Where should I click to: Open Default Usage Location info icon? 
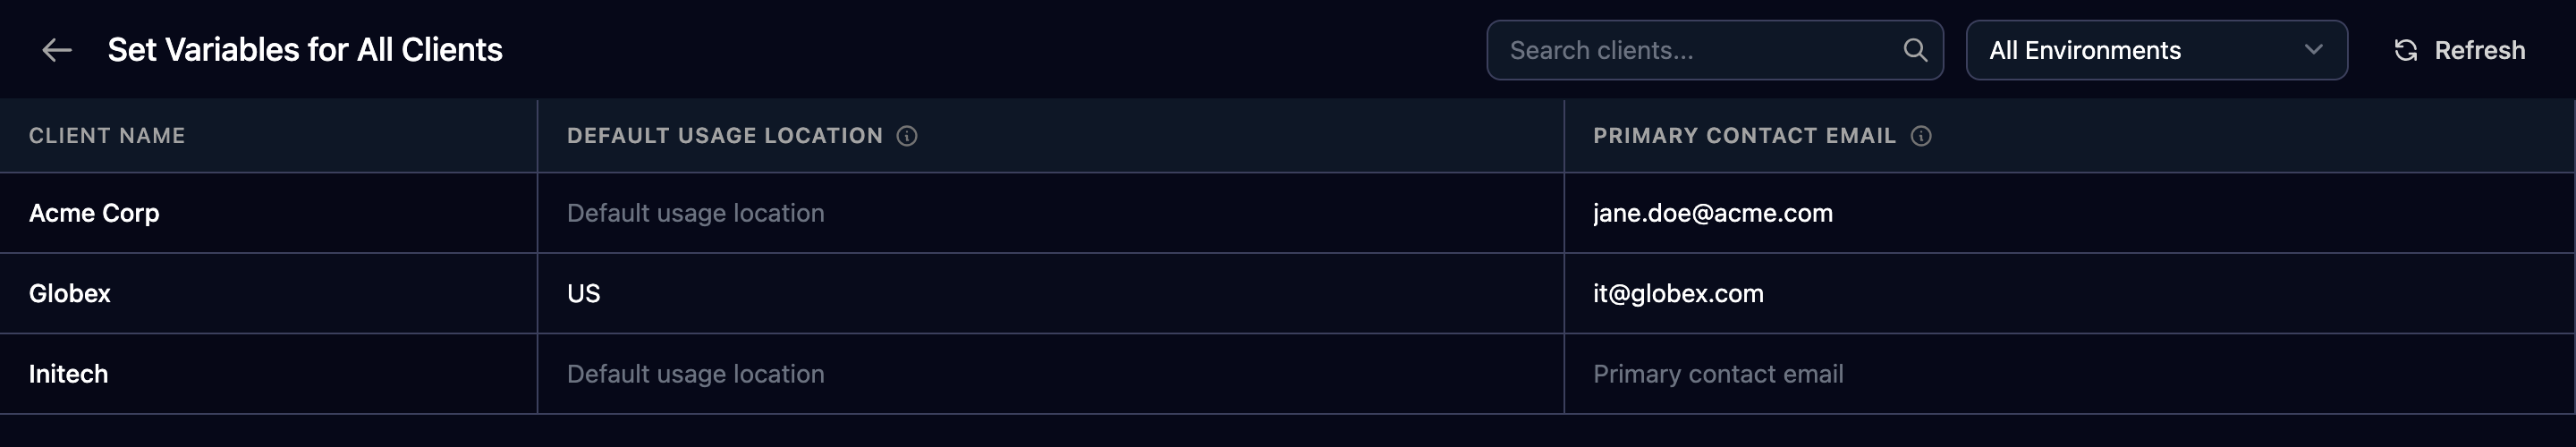907,136
